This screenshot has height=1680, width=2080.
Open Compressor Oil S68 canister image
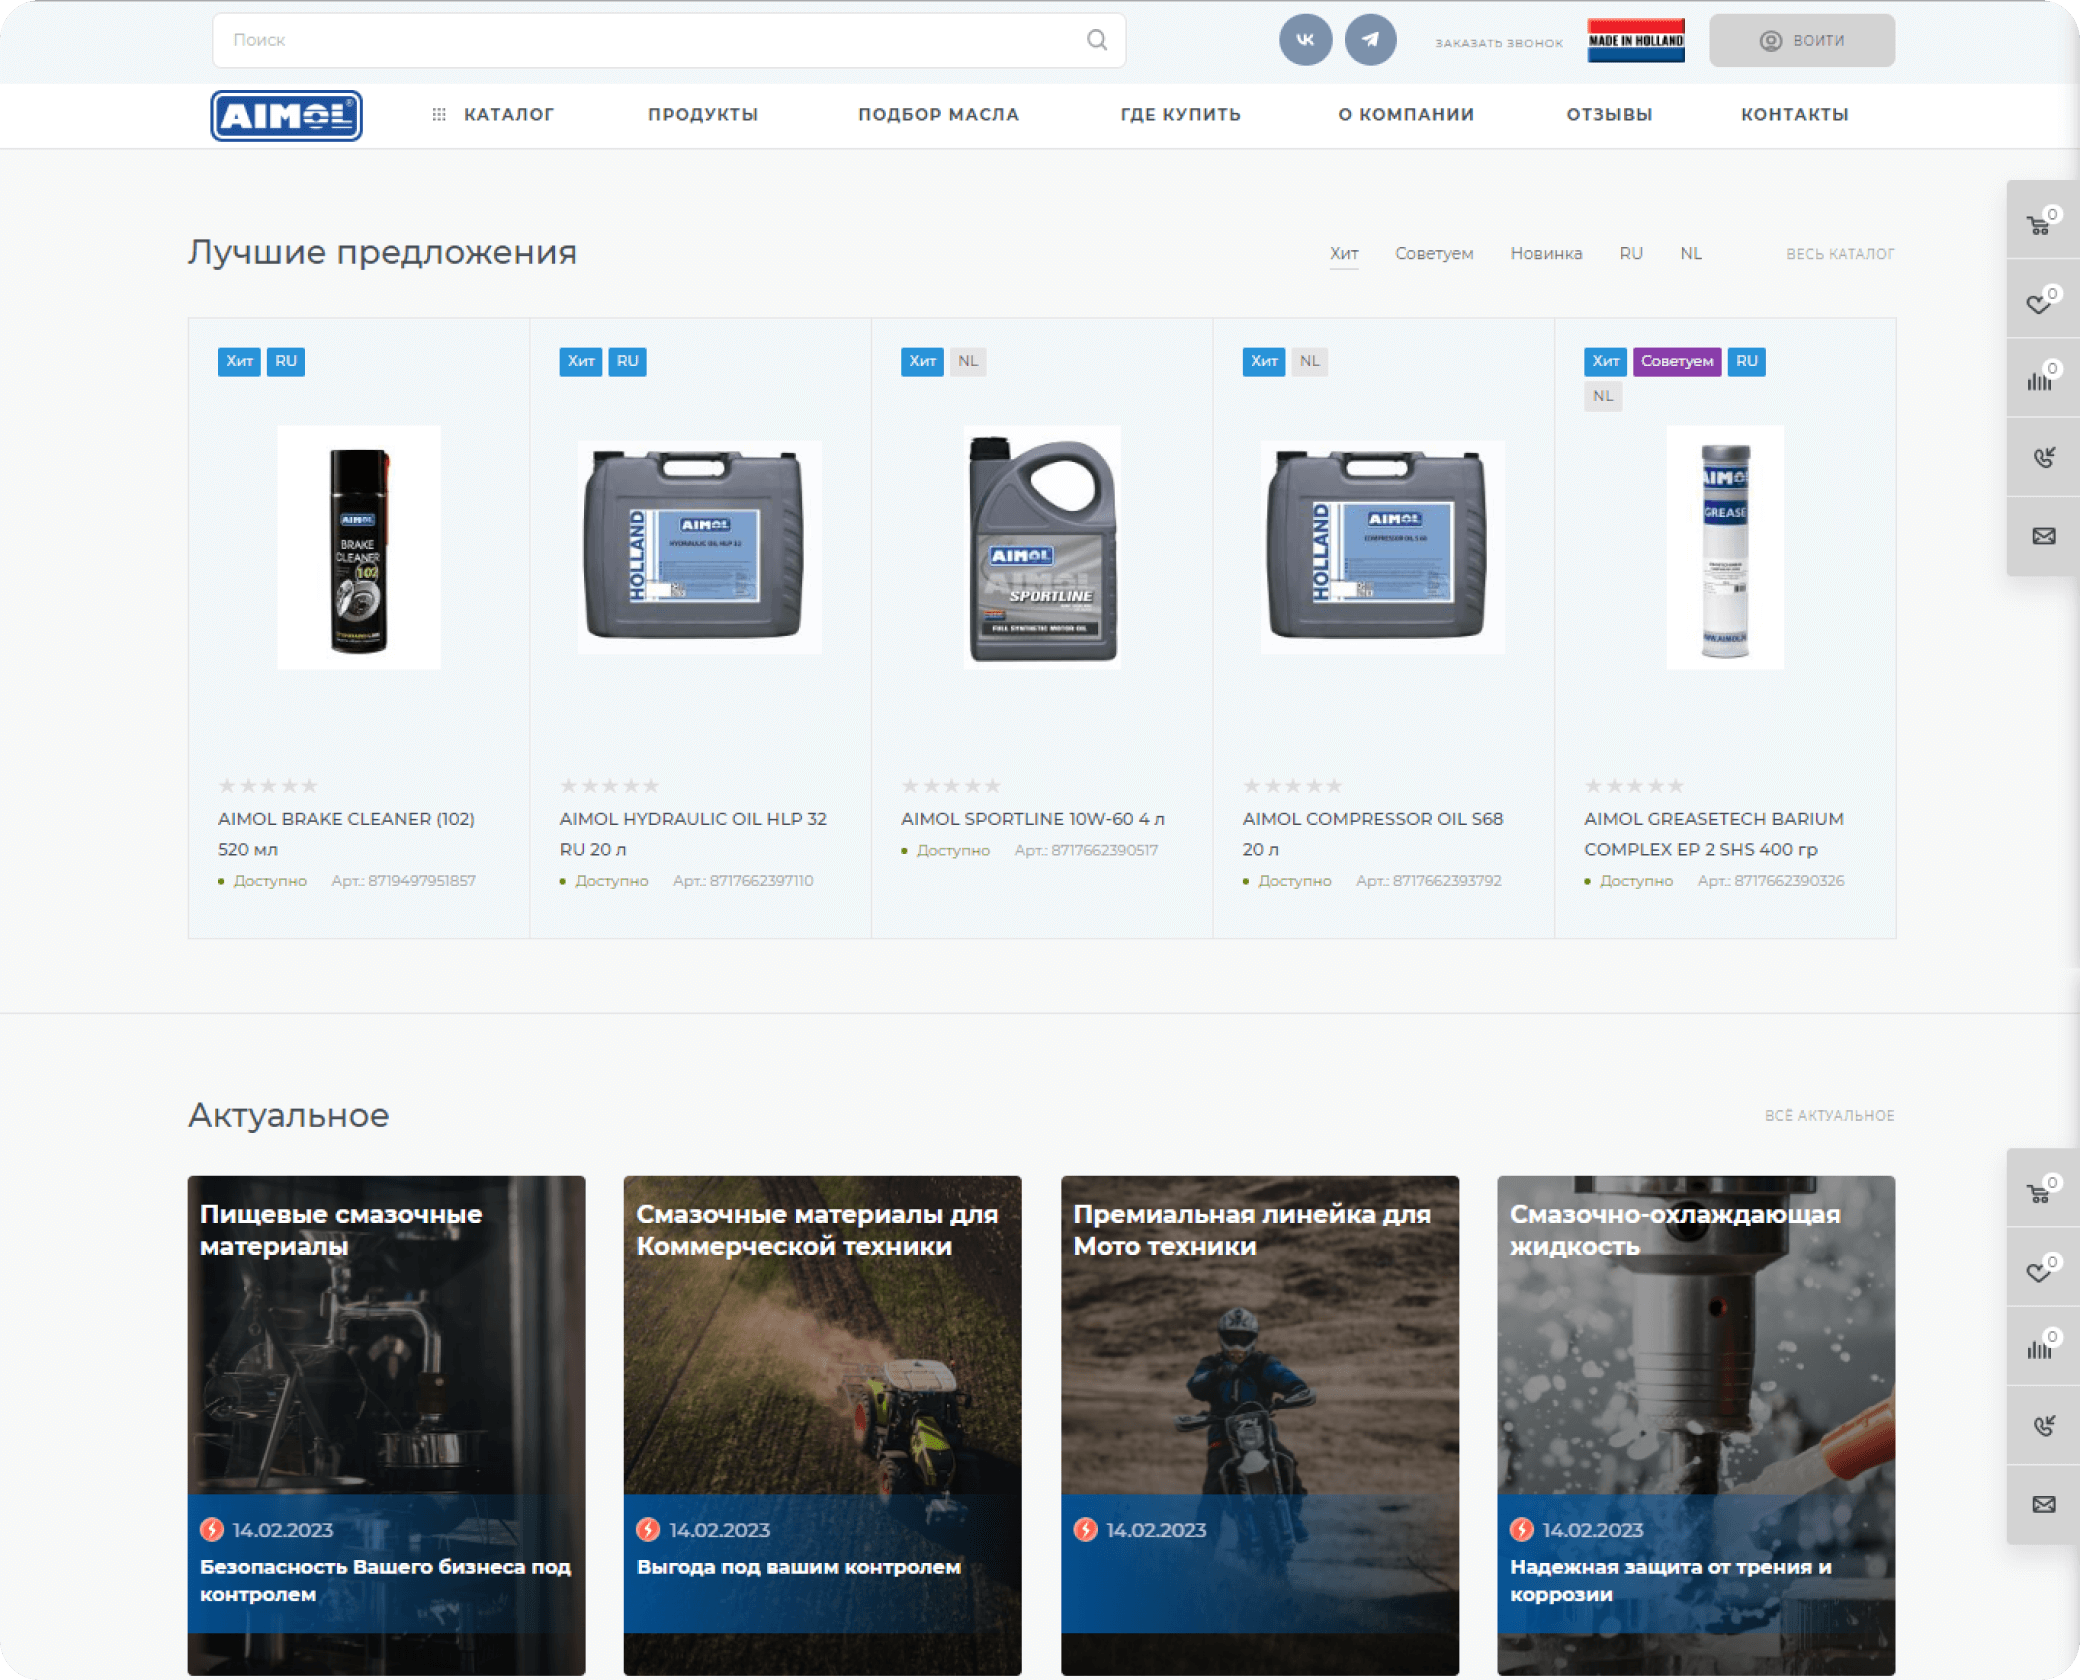(1382, 548)
